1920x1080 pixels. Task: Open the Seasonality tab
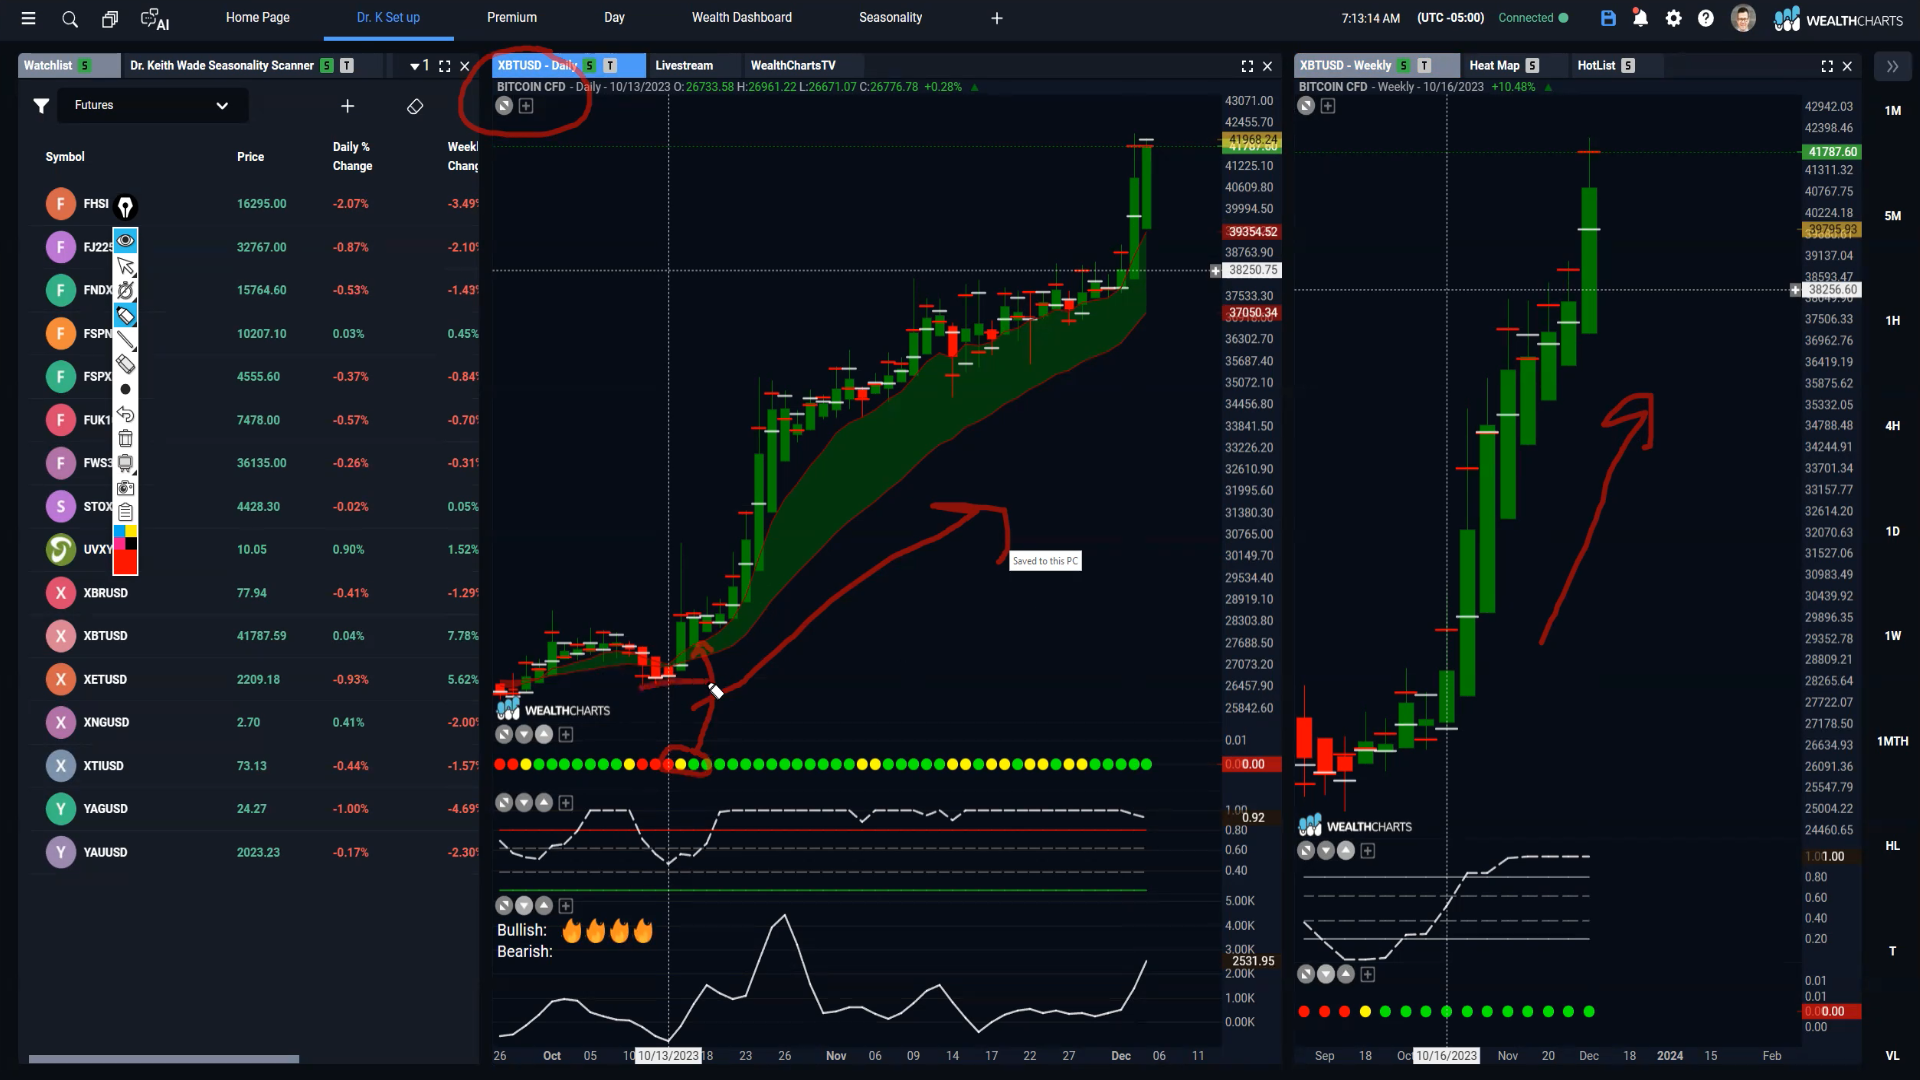point(890,18)
